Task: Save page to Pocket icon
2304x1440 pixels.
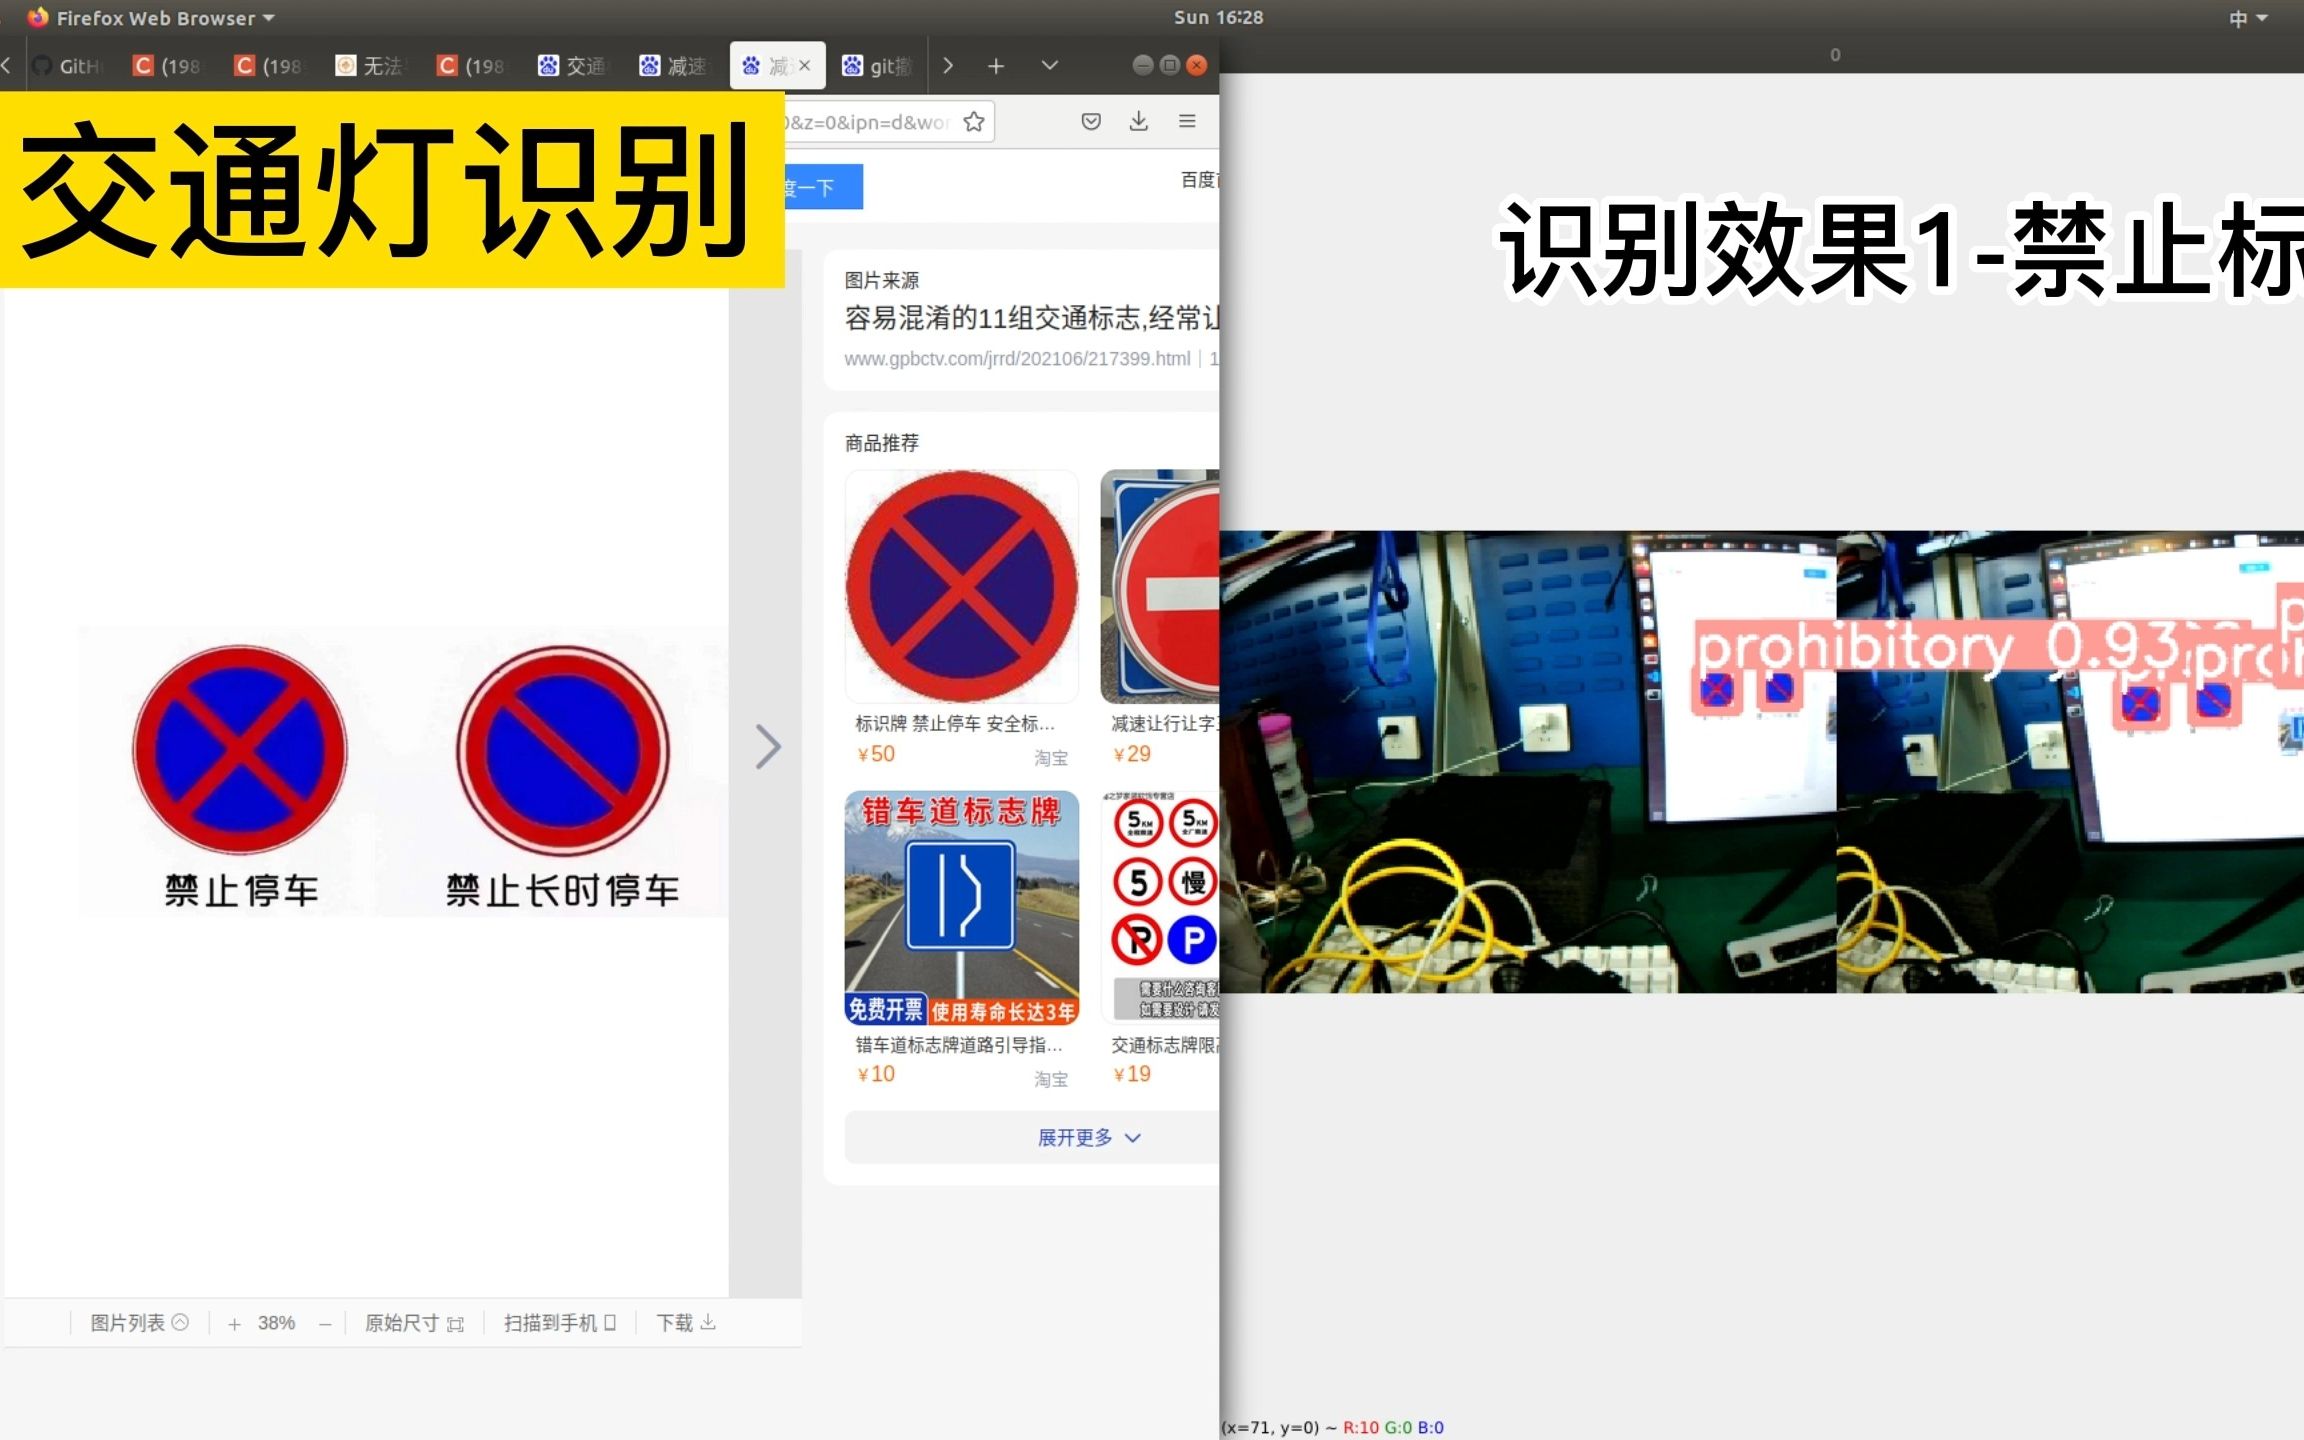Action: click(1090, 121)
